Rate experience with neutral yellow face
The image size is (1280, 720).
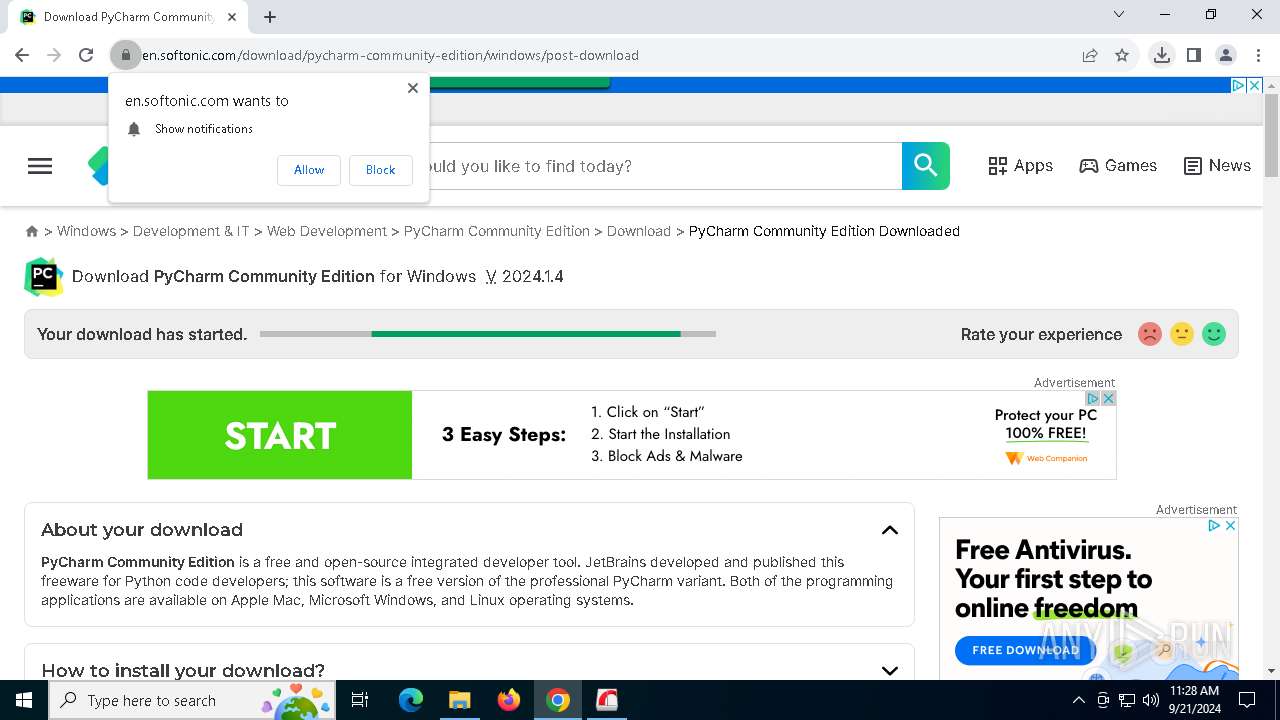[1182, 334]
